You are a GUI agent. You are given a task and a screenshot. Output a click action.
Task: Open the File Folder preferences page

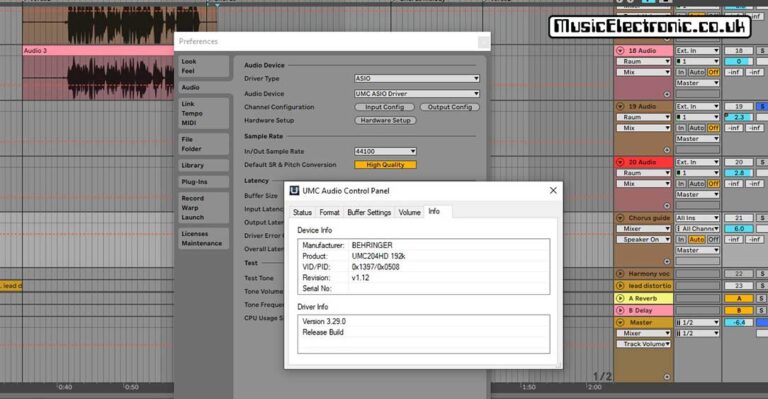[x=203, y=144]
